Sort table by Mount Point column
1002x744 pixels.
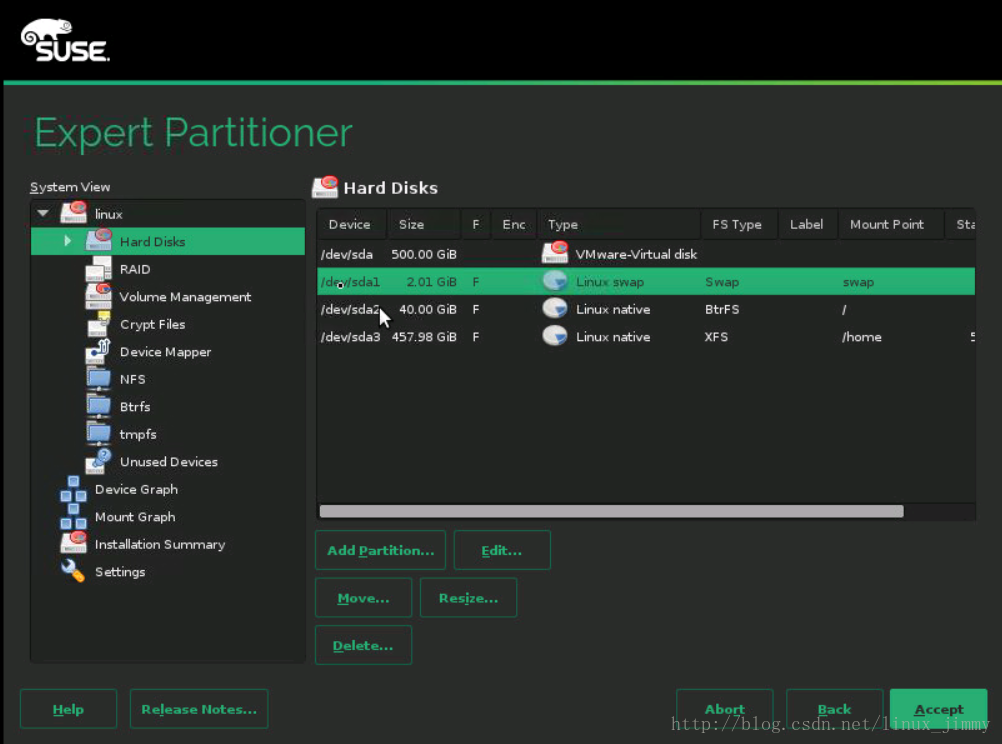pos(891,224)
